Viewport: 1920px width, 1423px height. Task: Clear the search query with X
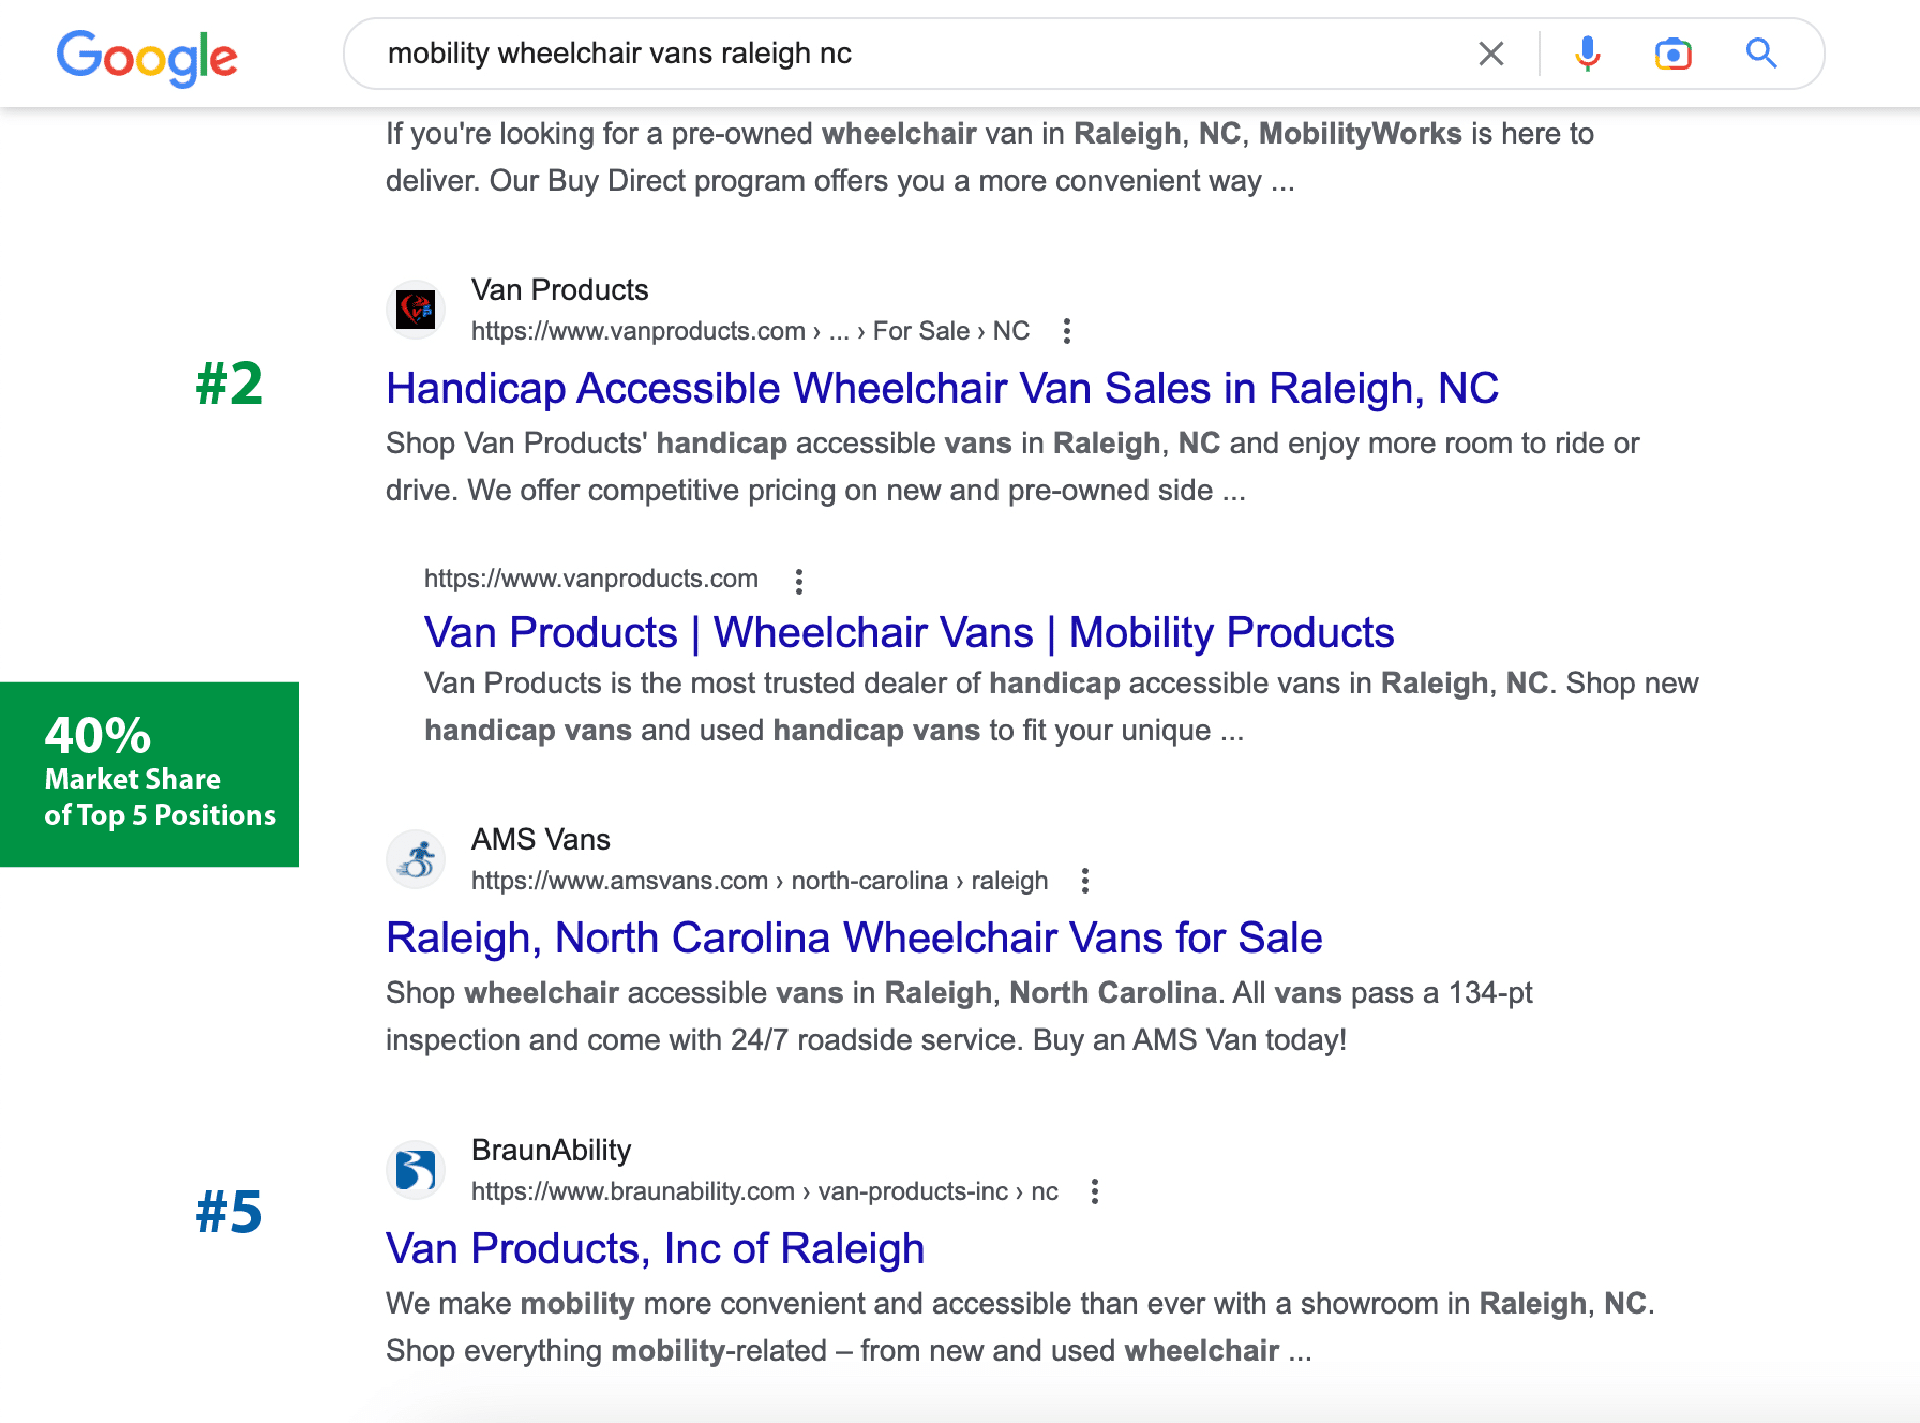point(1491,54)
